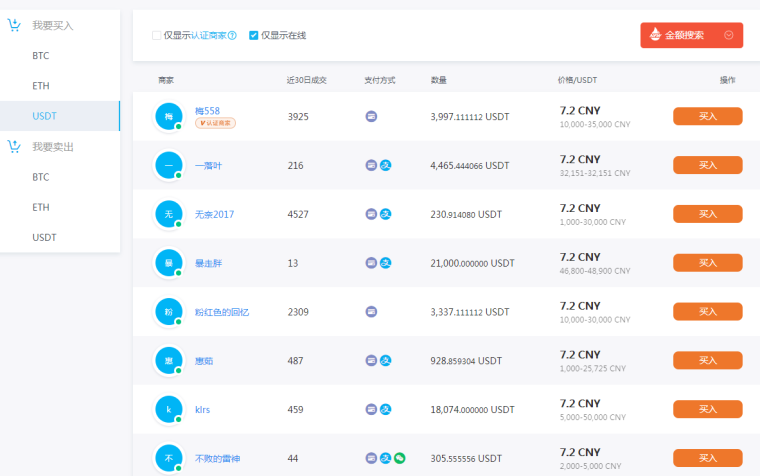This screenshot has width=760, height=476.
Task: Uncheck the 仅显示在线 checkbox
Action: 254,36
